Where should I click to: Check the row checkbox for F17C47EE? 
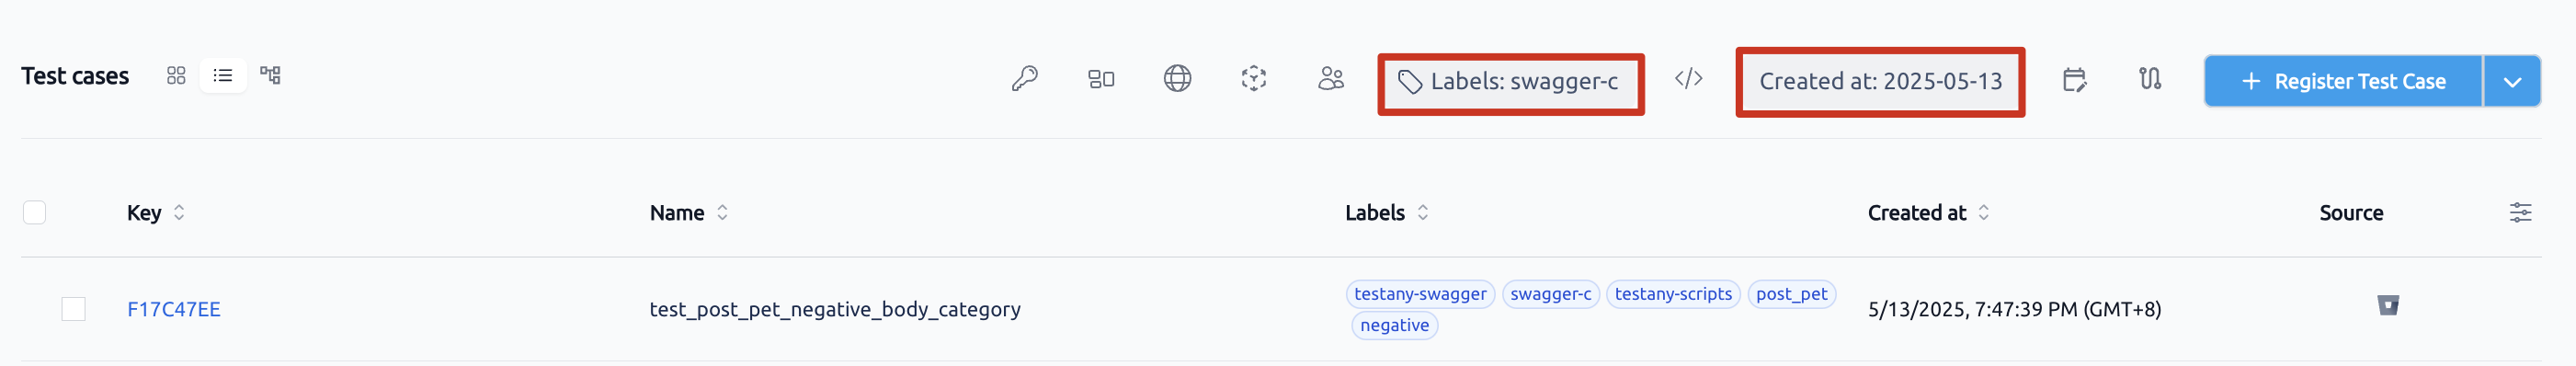pos(73,309)
